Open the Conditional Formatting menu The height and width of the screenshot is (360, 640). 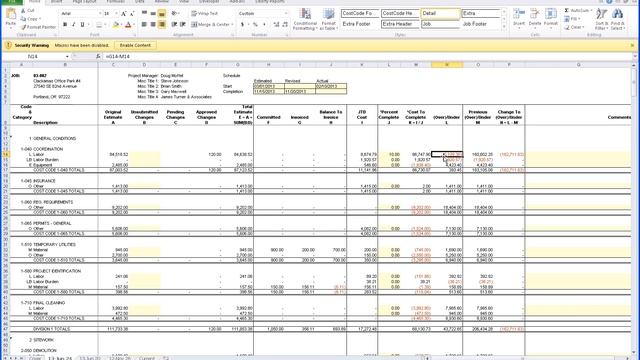[x=305, y=19]
